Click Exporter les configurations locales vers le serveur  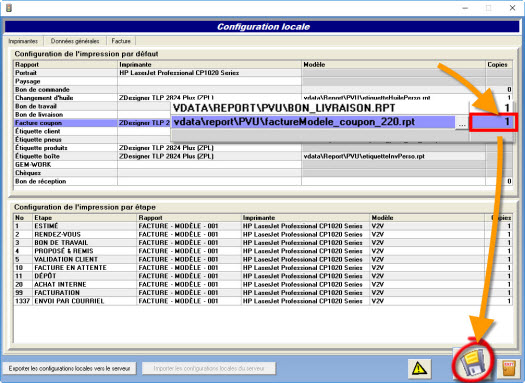pyautogui.click(x=70, y=369)
